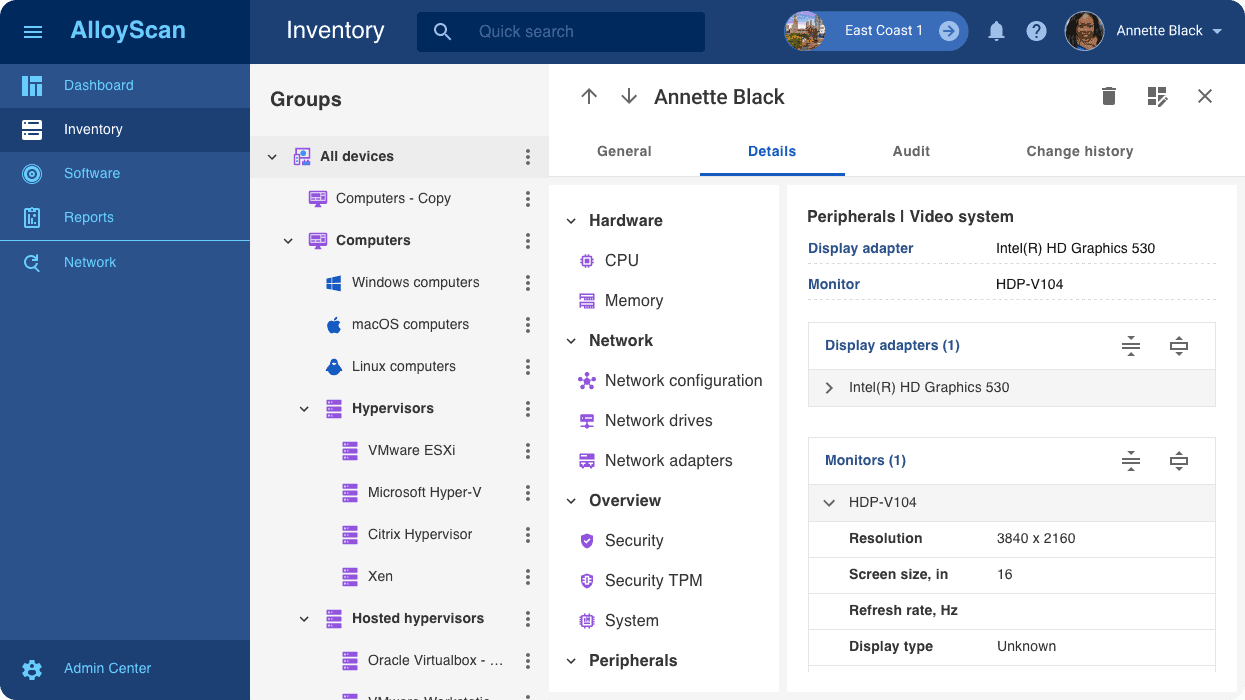Expand the Intel(R) HD Graphics 530 row
This screenshot has width=1245, height=700.
click(x=829, y=388)
